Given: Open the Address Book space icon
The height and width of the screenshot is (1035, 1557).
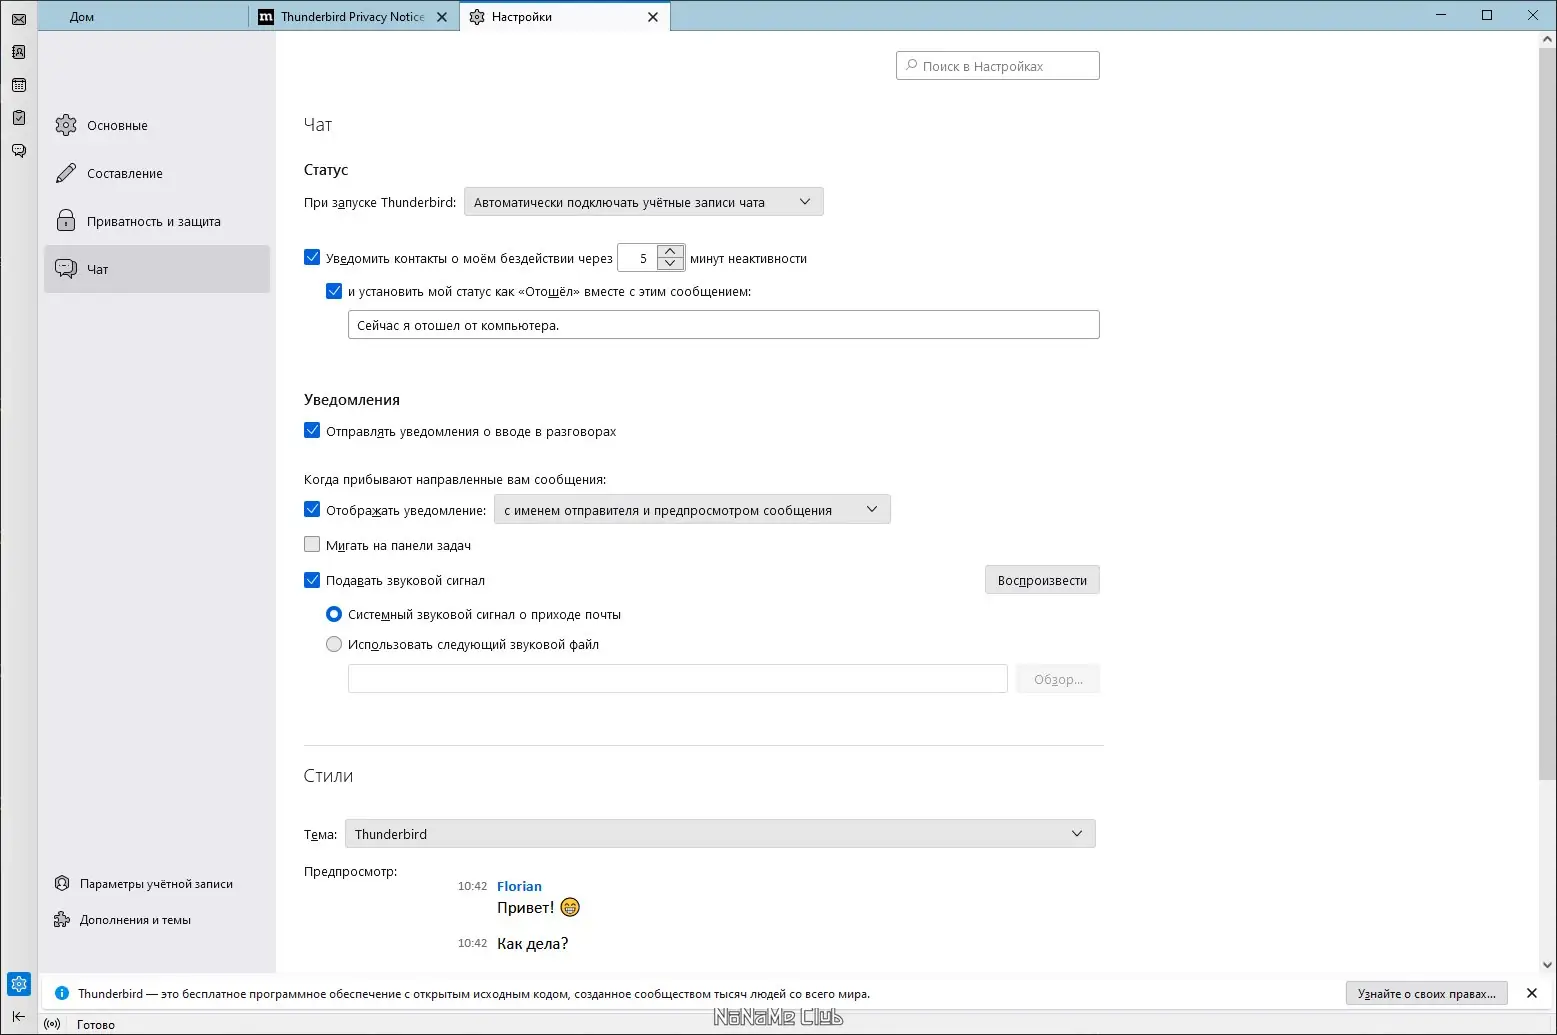Looking at the screenshot, I should [x=19, y=52].
